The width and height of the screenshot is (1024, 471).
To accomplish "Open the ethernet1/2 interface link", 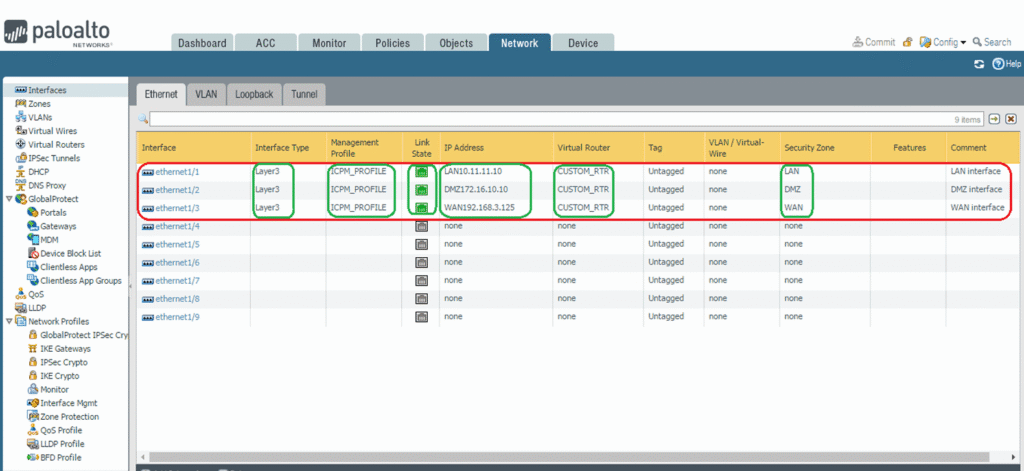I will [x=177, y=189].
